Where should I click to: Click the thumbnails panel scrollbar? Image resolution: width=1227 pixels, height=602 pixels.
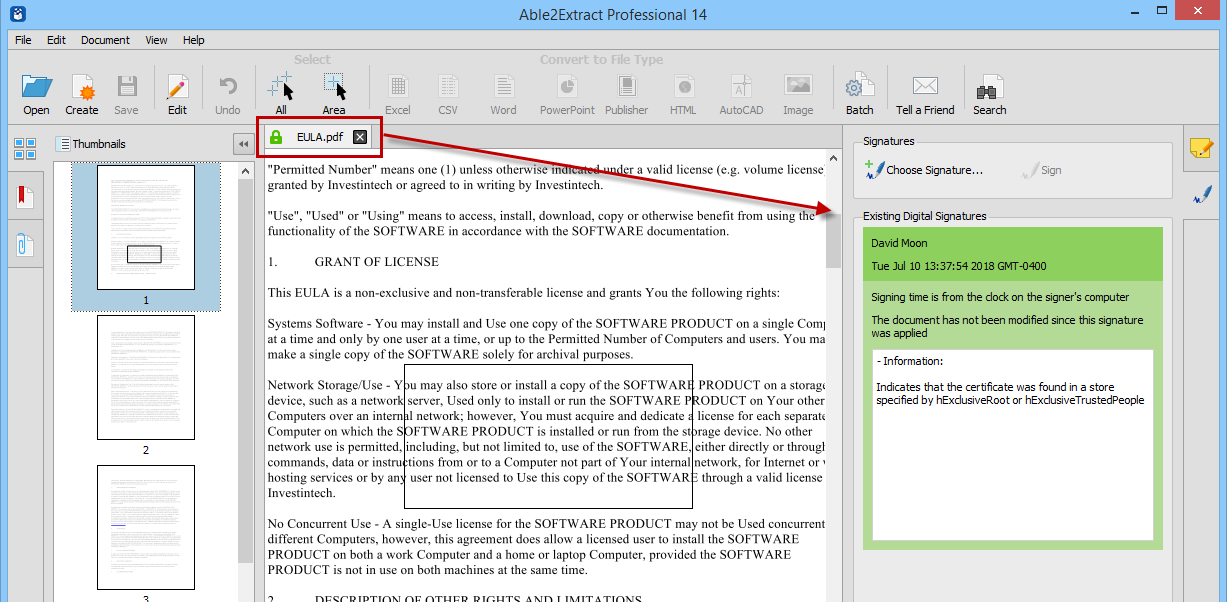click(246, 370)
